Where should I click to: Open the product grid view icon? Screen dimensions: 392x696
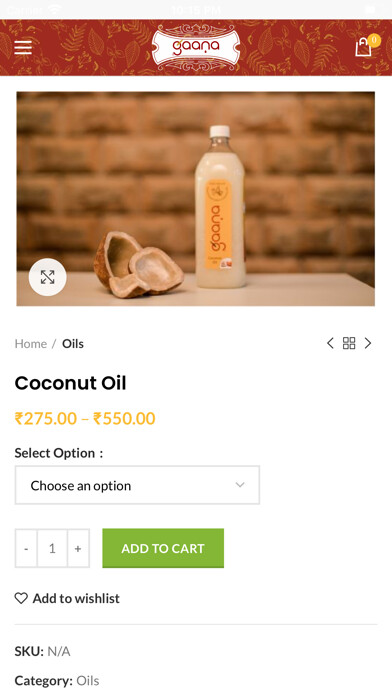tap(349, 343)
